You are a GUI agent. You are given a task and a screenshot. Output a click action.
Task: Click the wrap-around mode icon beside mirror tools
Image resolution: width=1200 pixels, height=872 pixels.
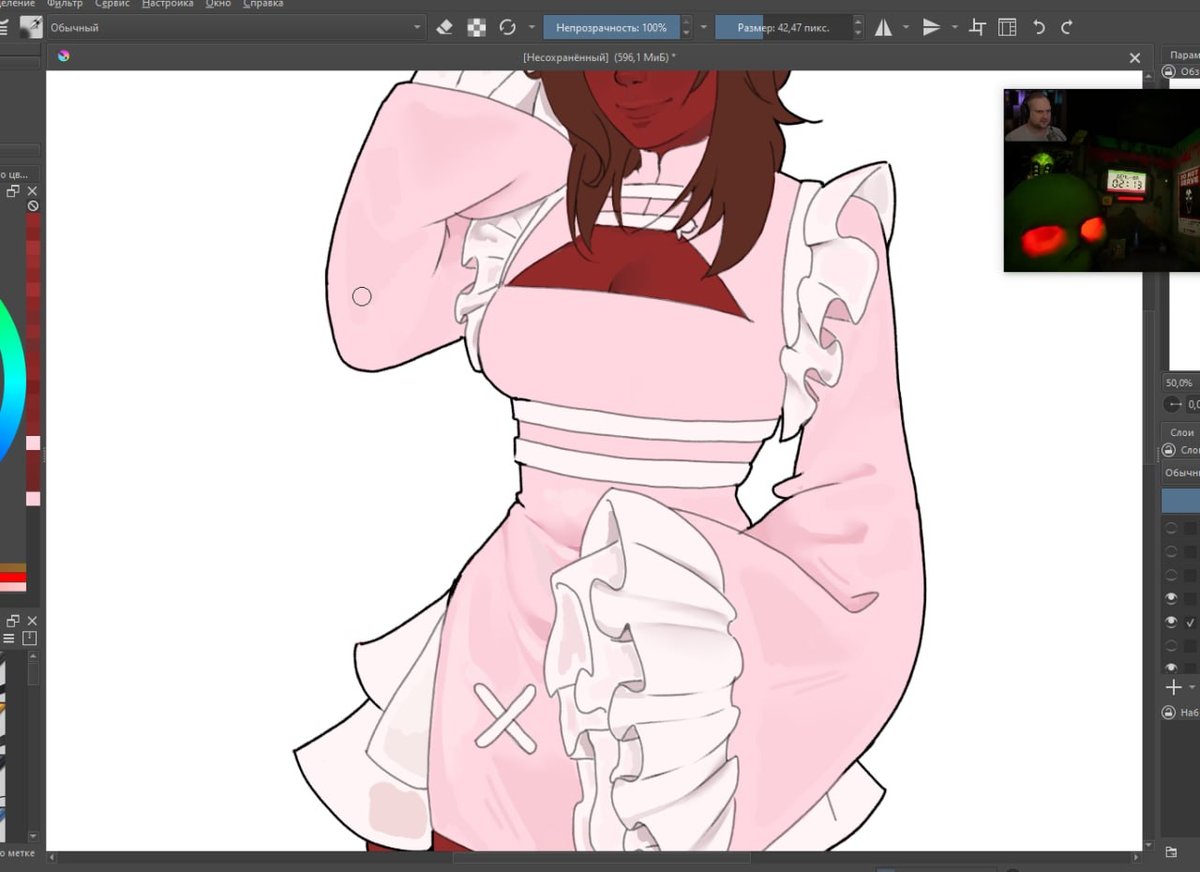[978, 27]
